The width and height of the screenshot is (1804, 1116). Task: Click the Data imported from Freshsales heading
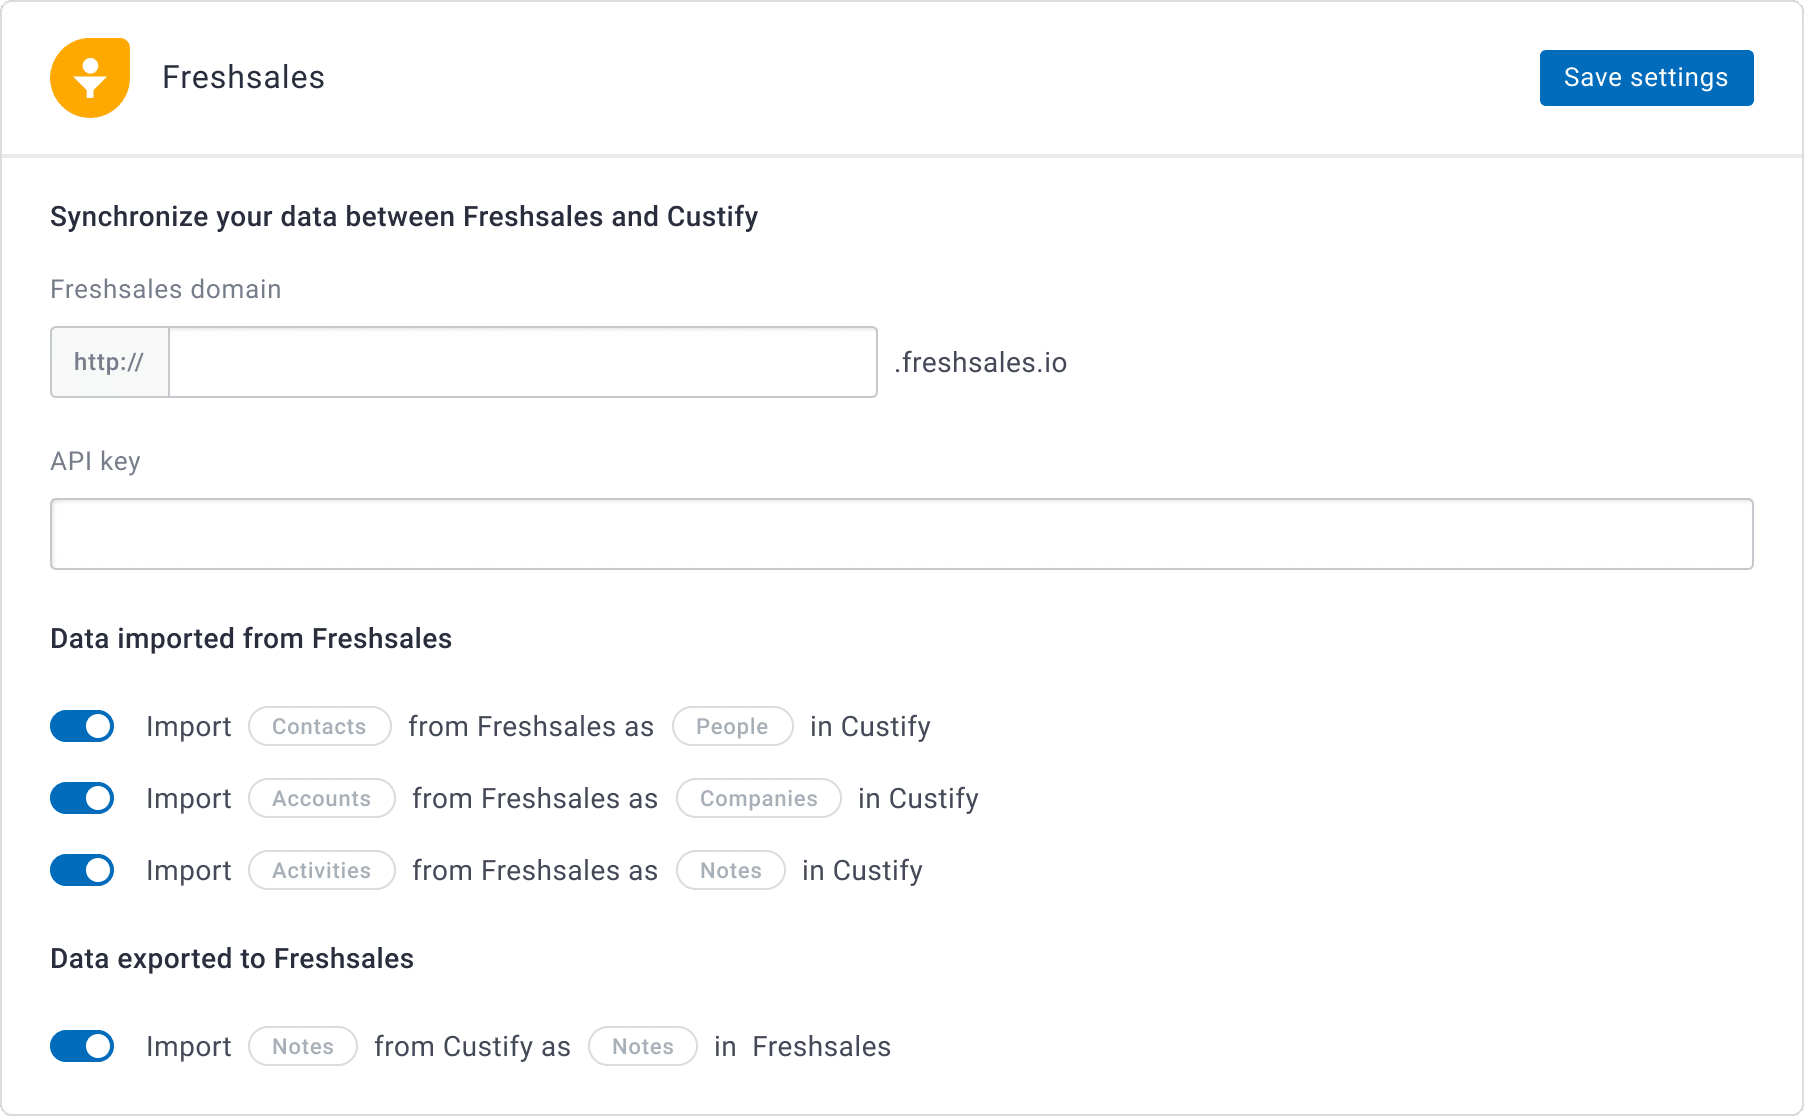(251, 638)
